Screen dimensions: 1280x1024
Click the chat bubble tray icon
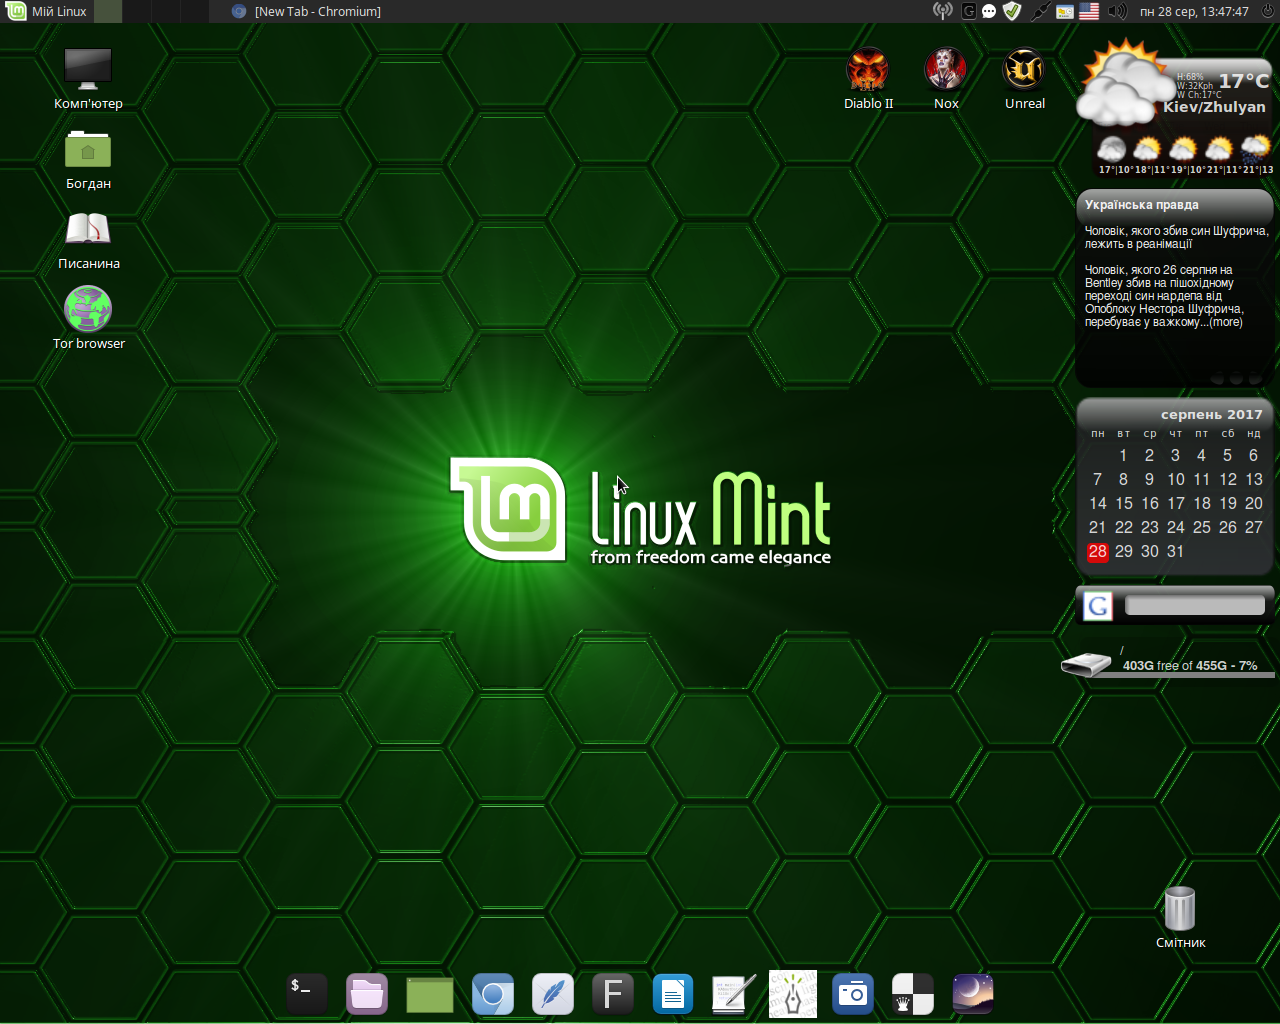989,11
